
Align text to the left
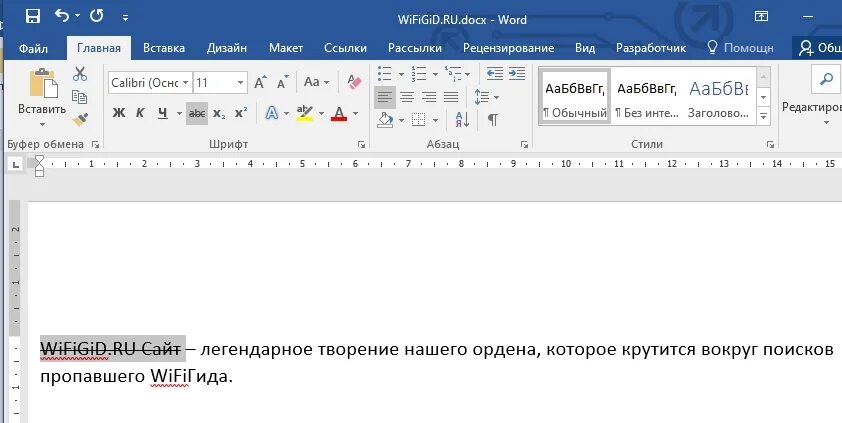(384, 97)
